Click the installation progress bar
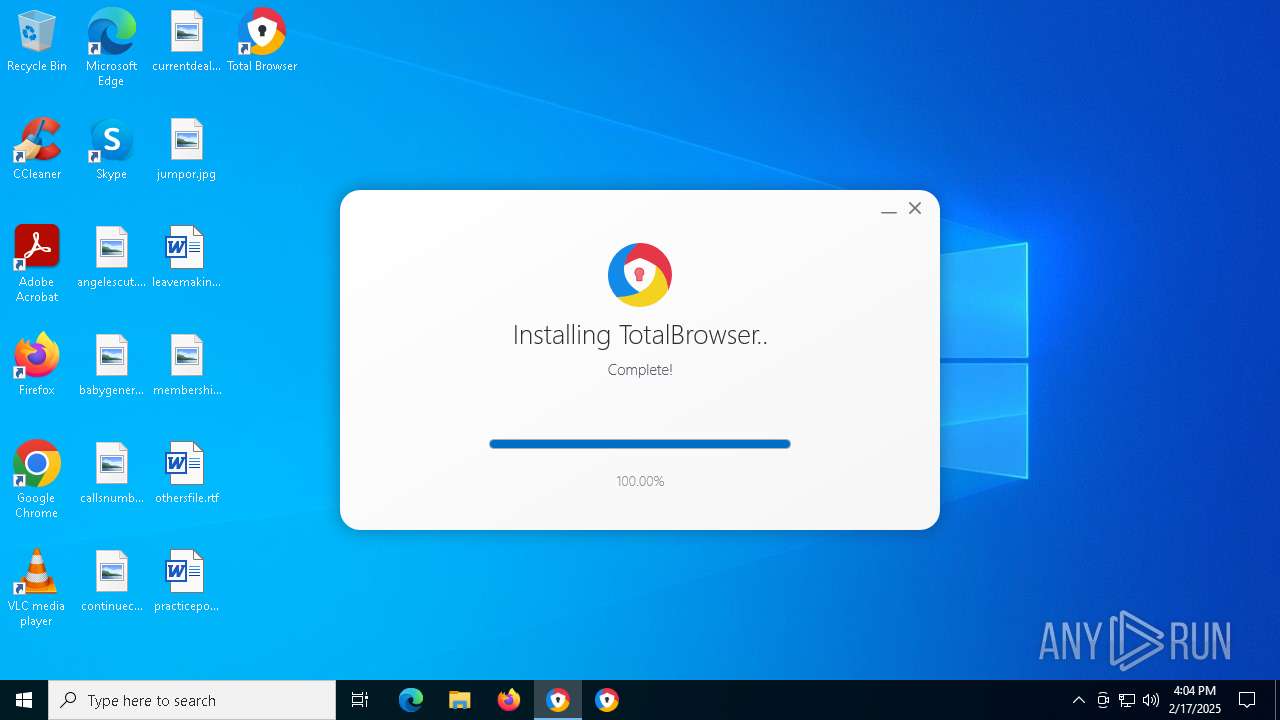 point(640,444)
